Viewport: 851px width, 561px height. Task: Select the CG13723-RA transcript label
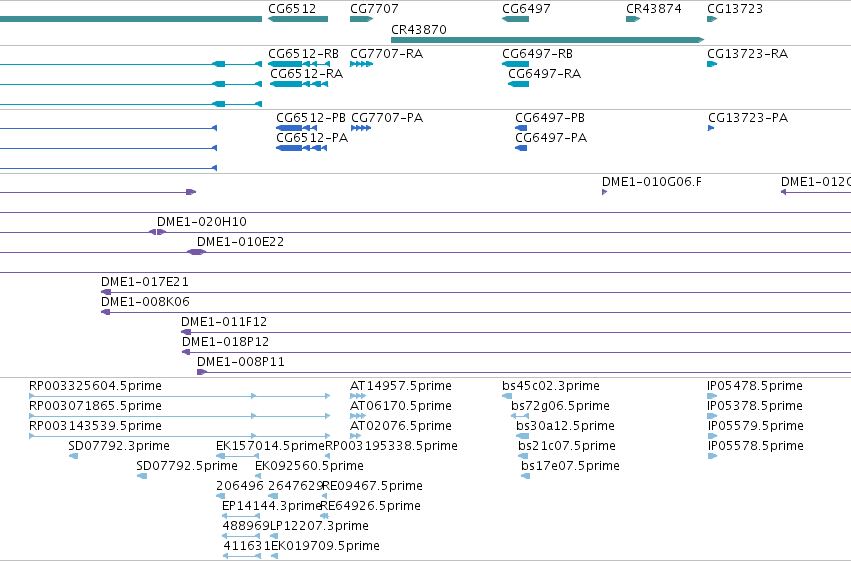(747, 54)
